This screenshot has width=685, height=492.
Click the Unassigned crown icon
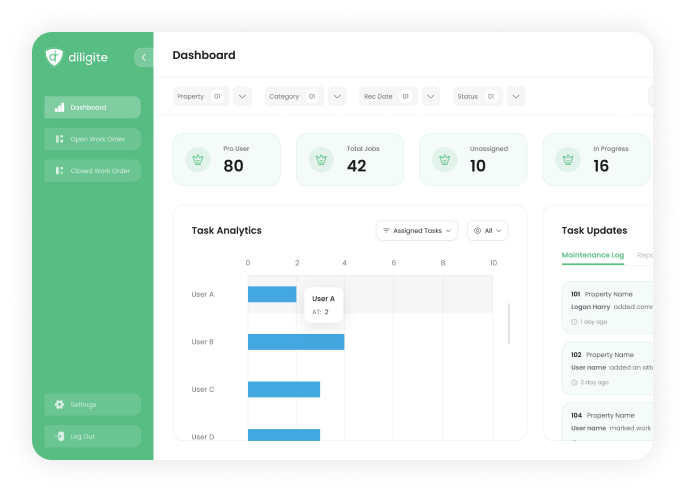[445, 159]
